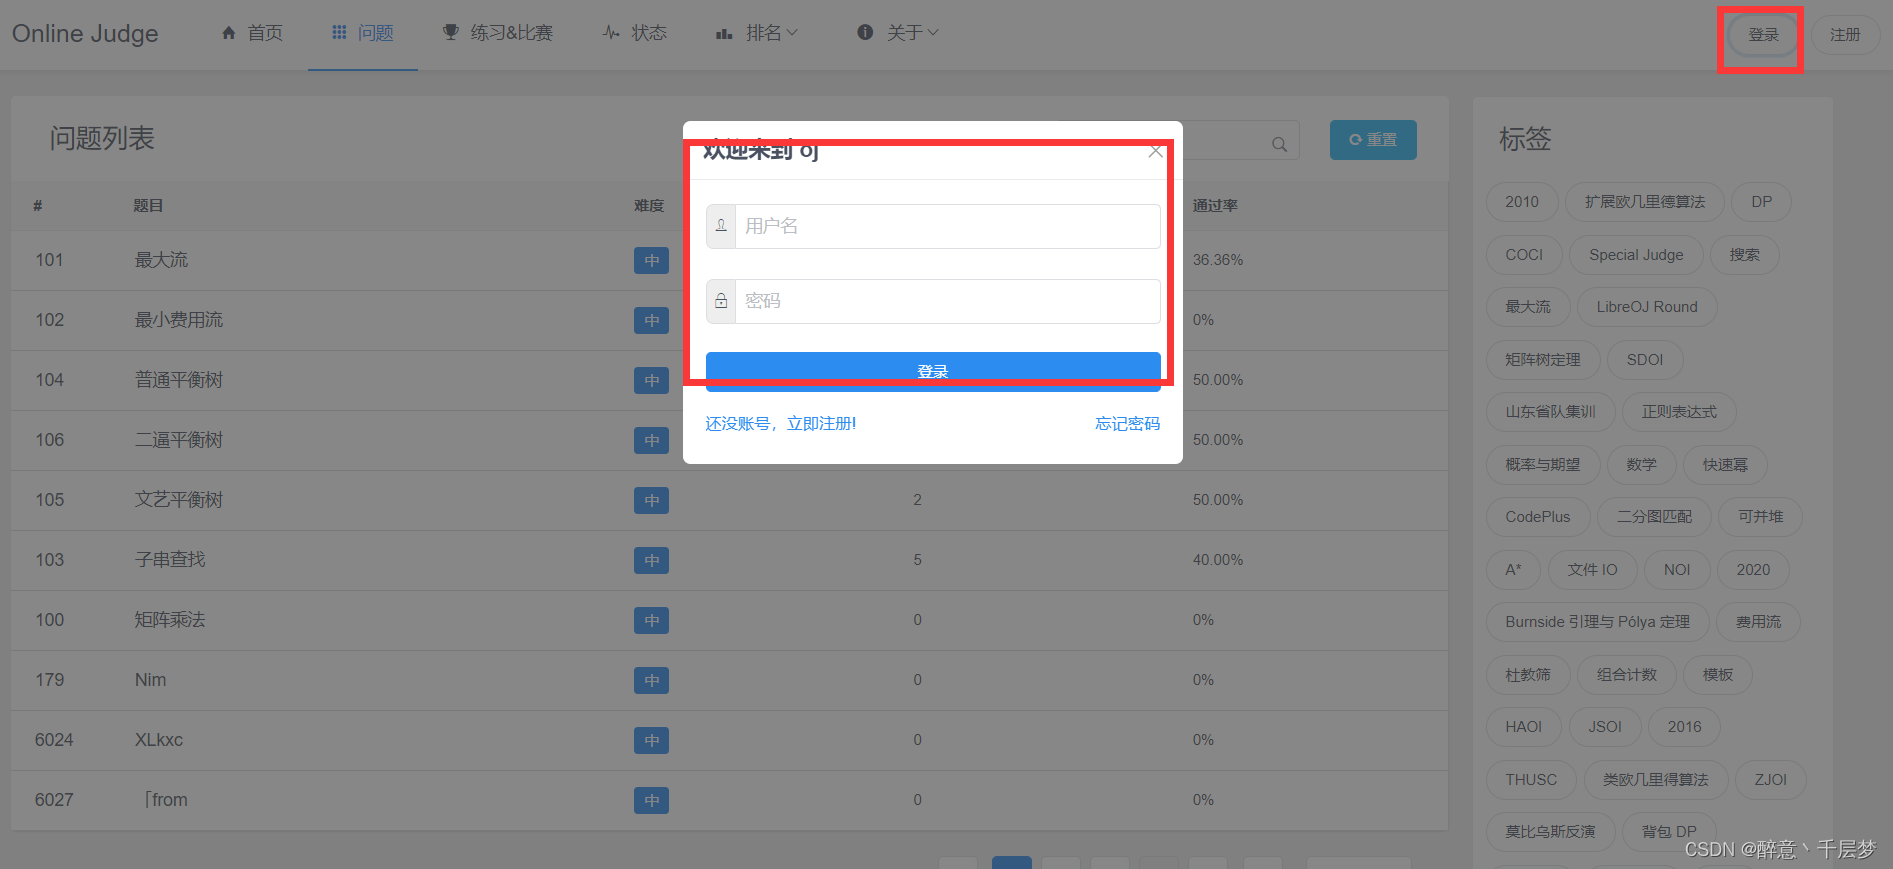Screen dimensions: 1893x869
Task: Click the search magnifier icon
Action: pyautogui.click(x=1279, y=144)
